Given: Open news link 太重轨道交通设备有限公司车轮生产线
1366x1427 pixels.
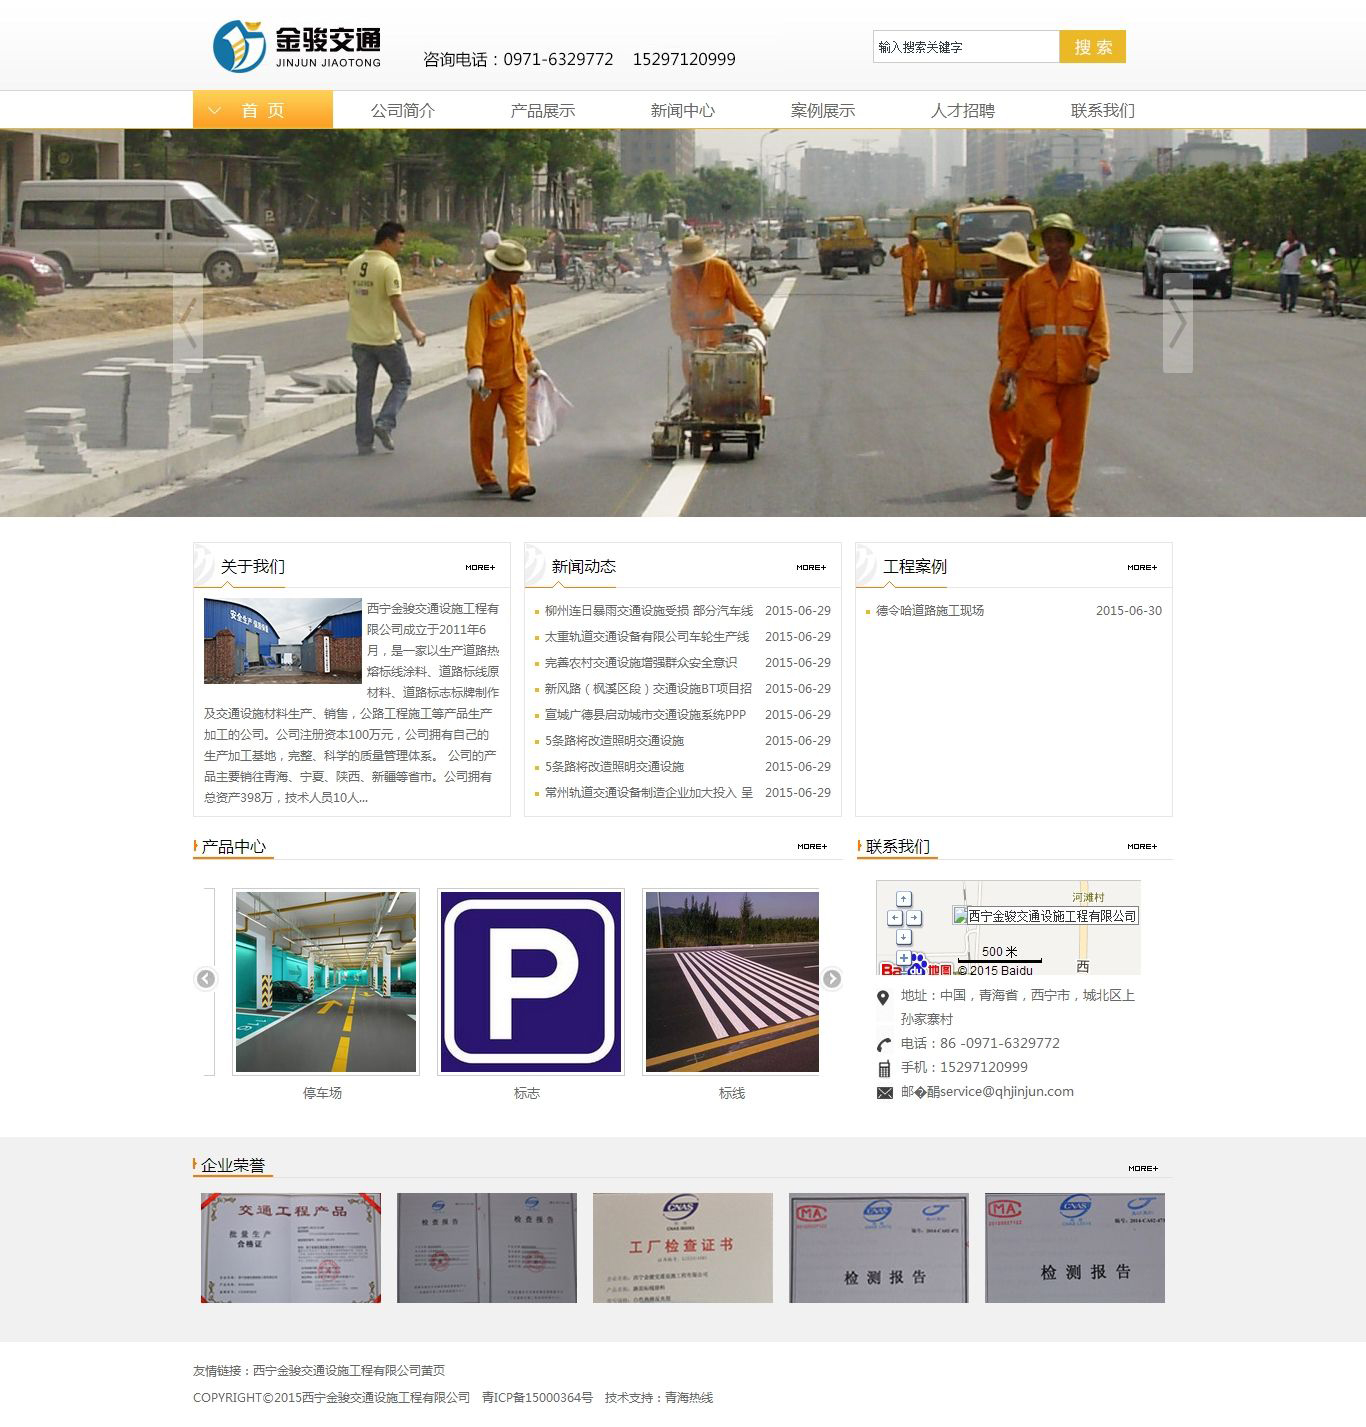Looking at the screenshot, I should point(646,637).
